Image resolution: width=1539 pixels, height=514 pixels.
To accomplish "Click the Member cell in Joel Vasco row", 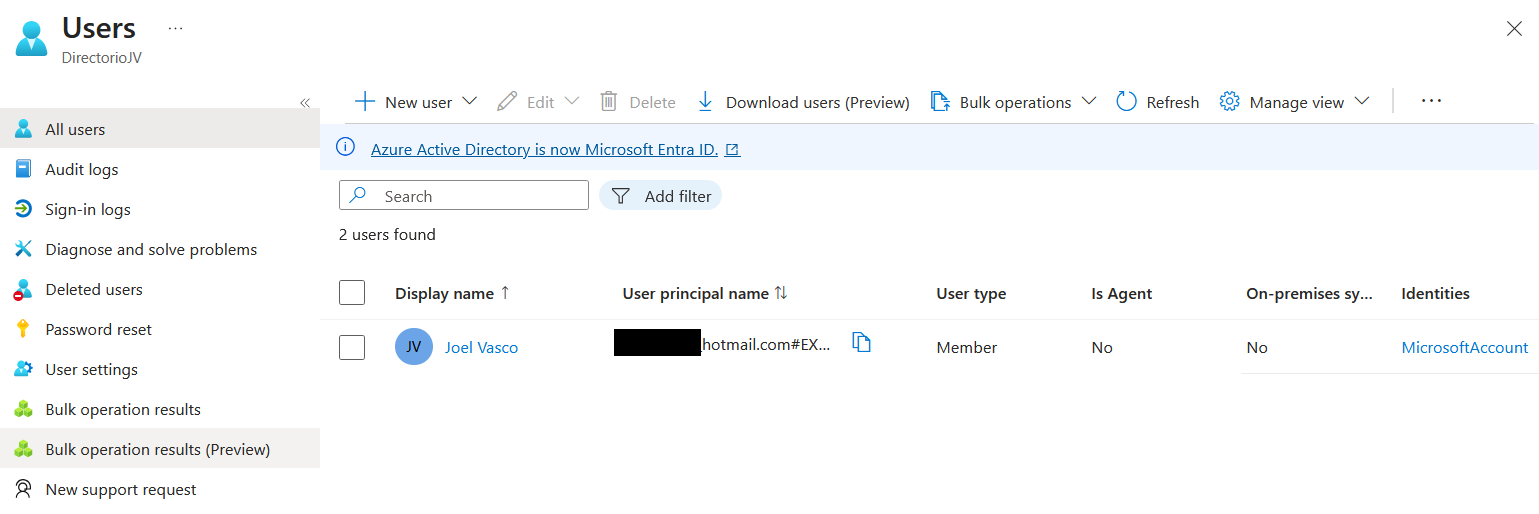I will (x=966, y=347).
